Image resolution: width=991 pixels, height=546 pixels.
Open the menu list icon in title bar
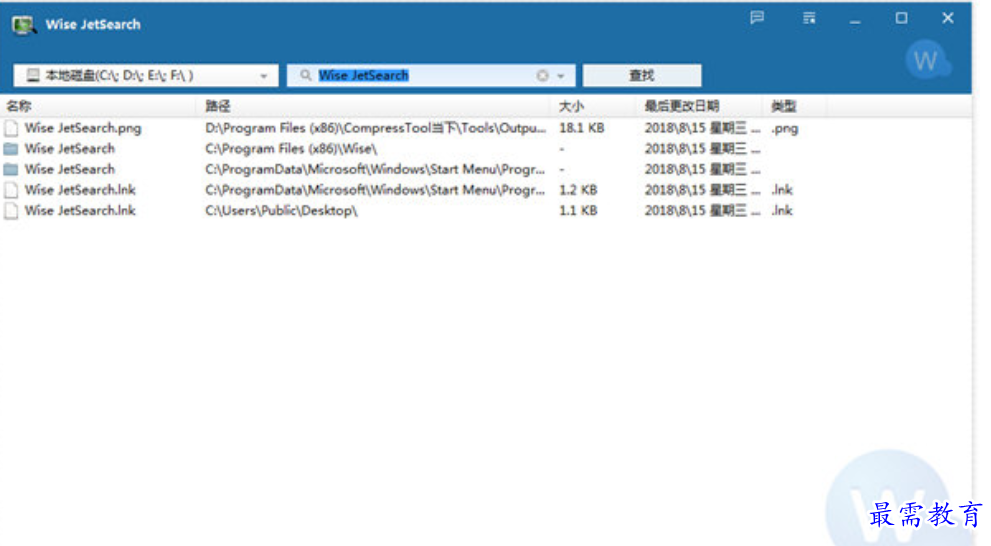(x=809, y=18)
